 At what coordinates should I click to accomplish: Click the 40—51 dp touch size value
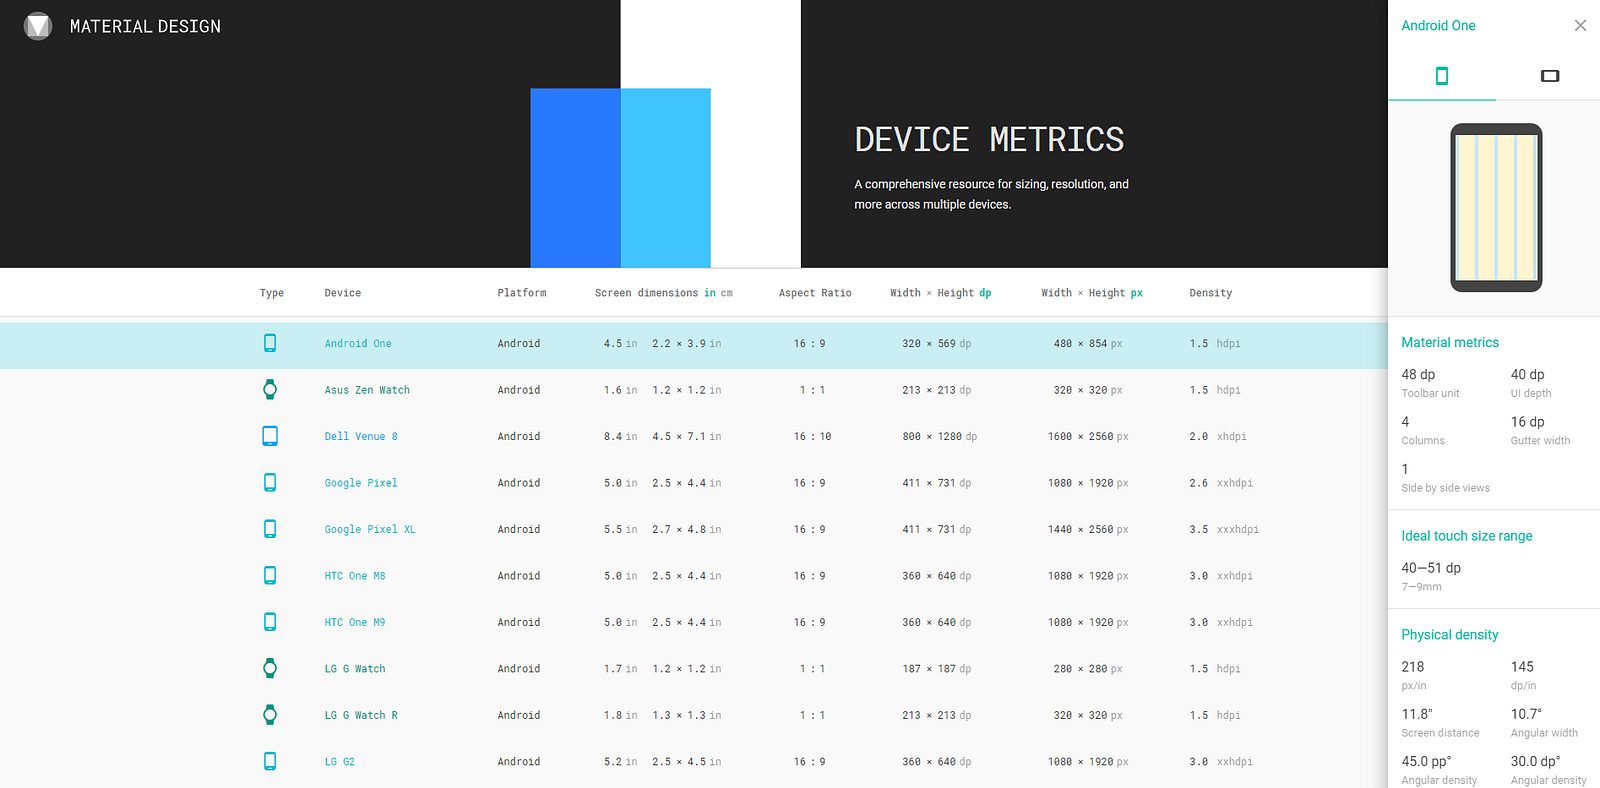1431,568
